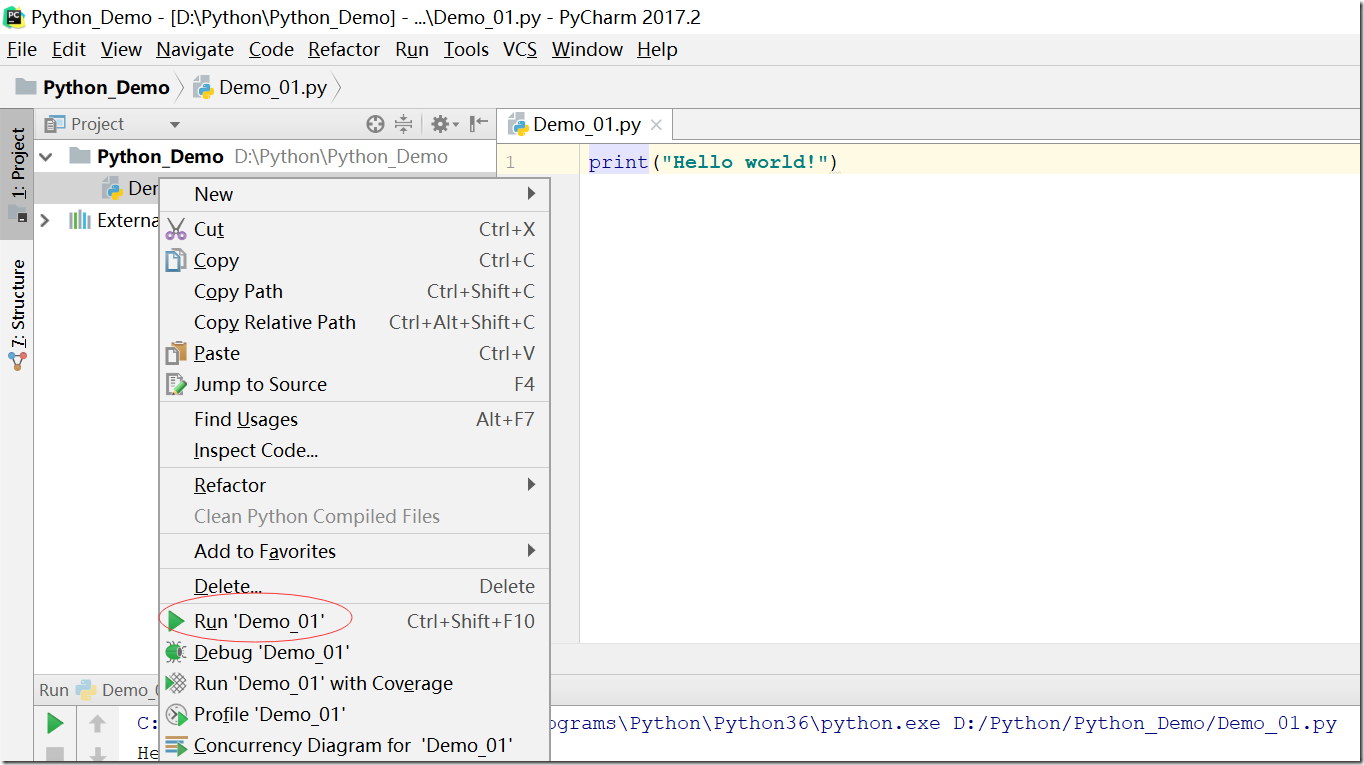Choose Copy from context menu
1364x765 pixels.
coord(355,260)
